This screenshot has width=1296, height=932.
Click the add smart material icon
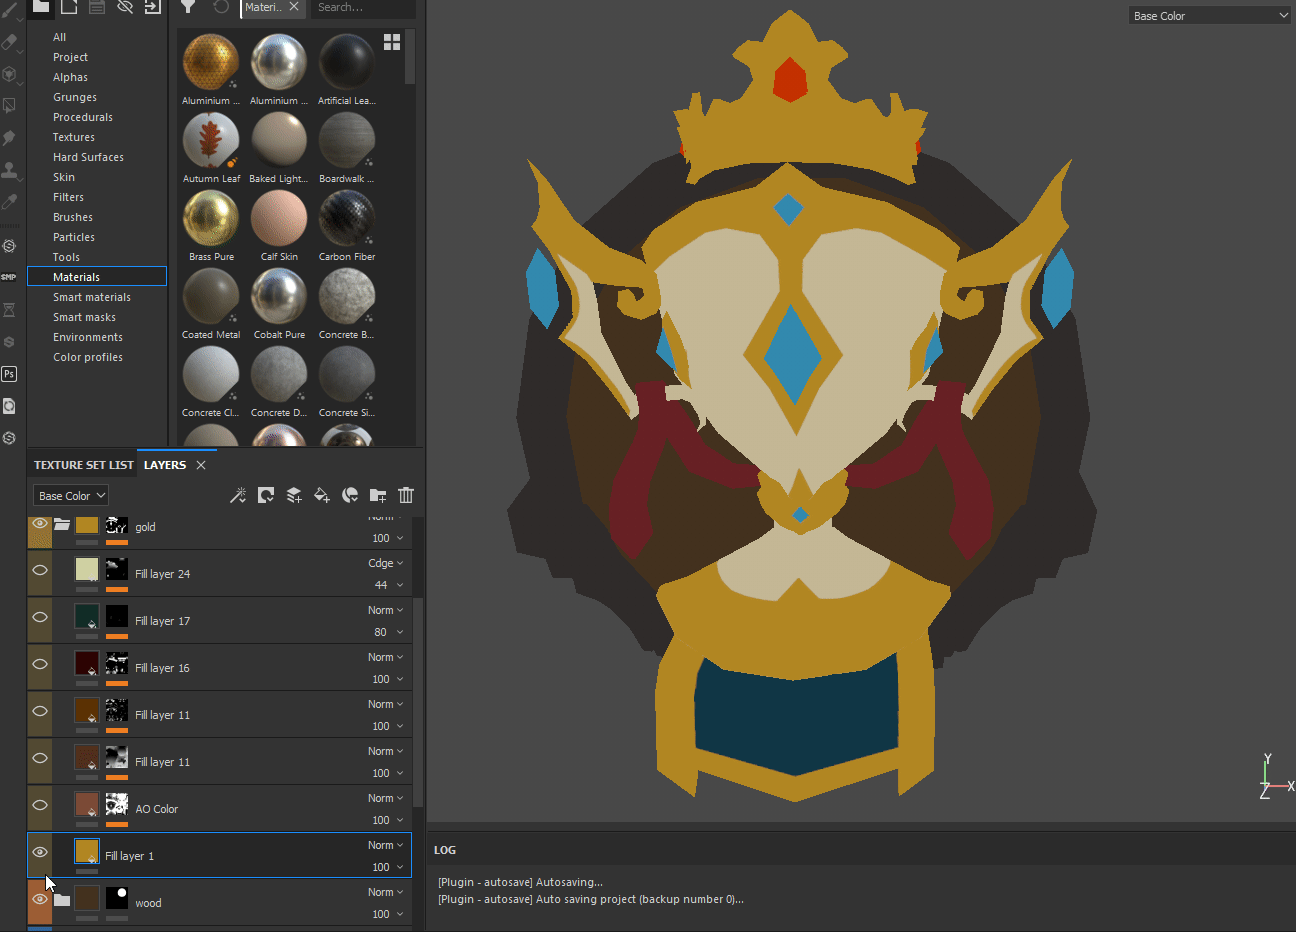[350, 495]
